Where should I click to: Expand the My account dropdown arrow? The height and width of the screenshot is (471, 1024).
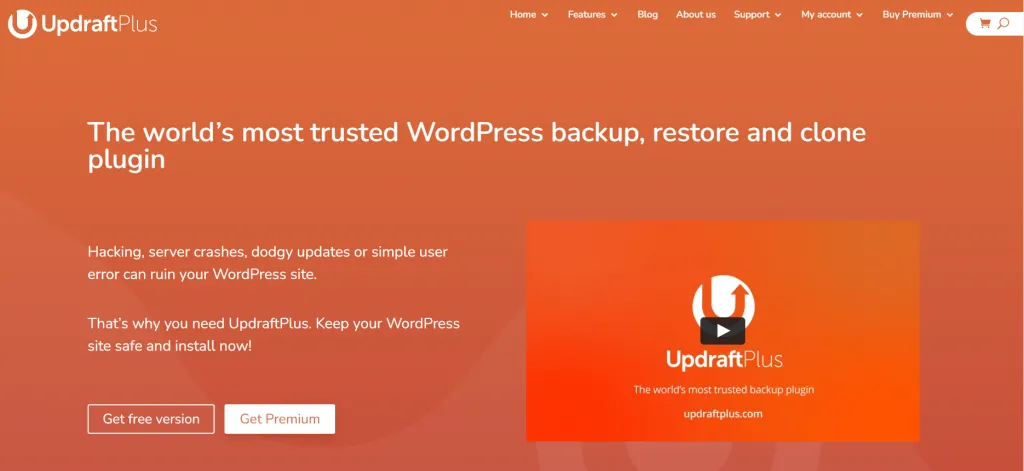(859, 15)
